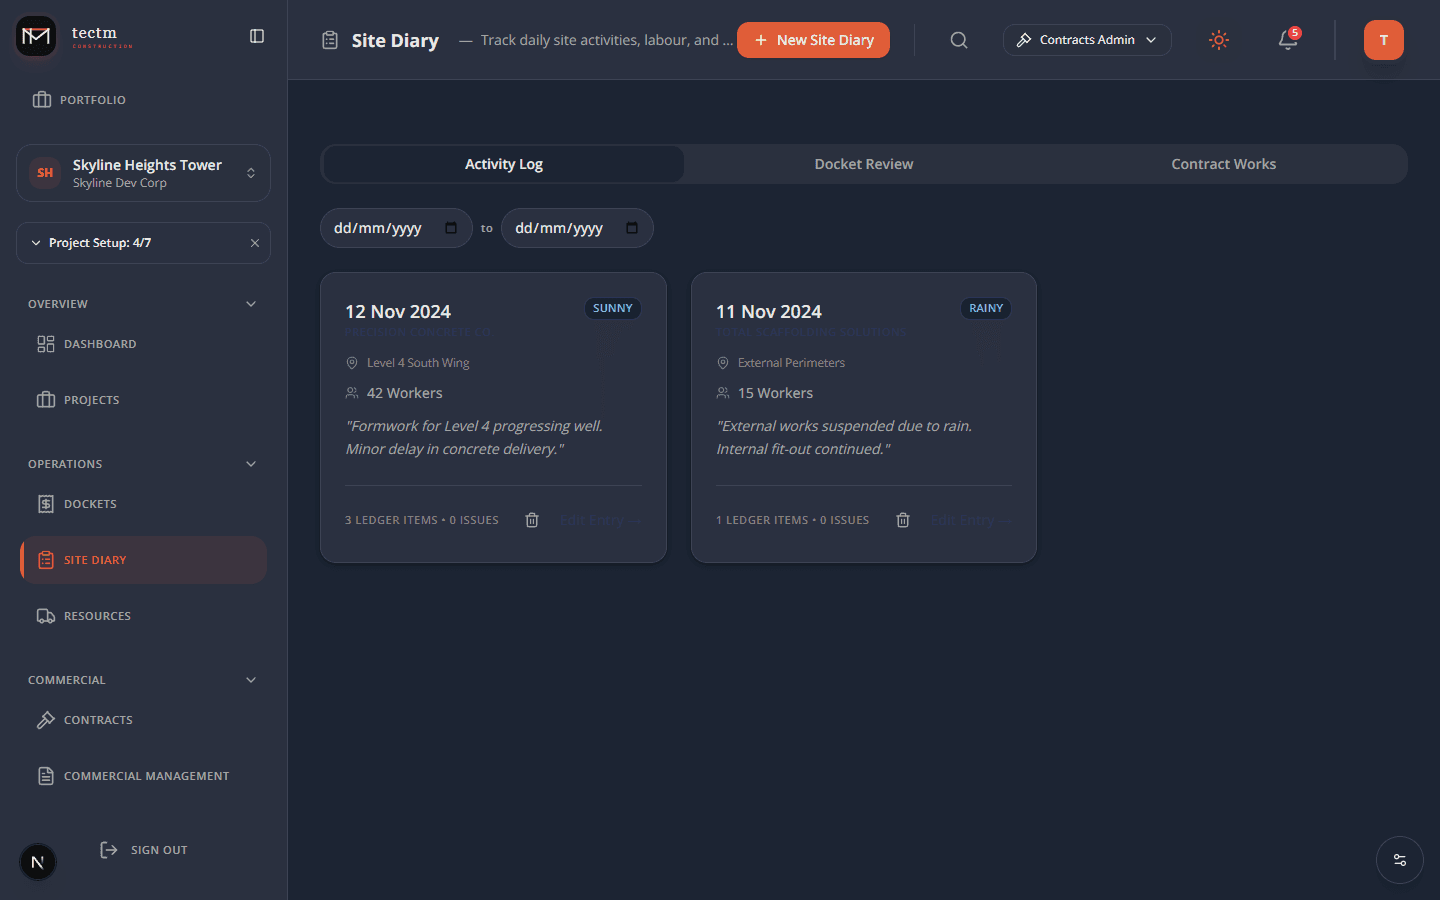1440x900 pixels.
Task: Open the Skyline Heights Tower project selector
Action: (143, 172)
